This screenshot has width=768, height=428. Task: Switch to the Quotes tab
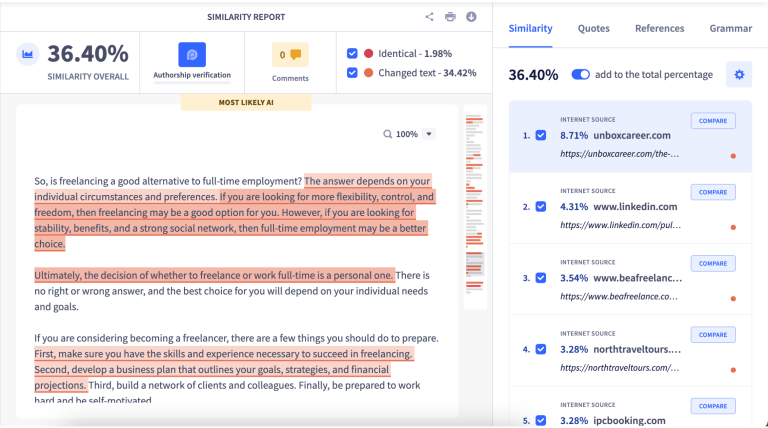(x=593, y=28)
